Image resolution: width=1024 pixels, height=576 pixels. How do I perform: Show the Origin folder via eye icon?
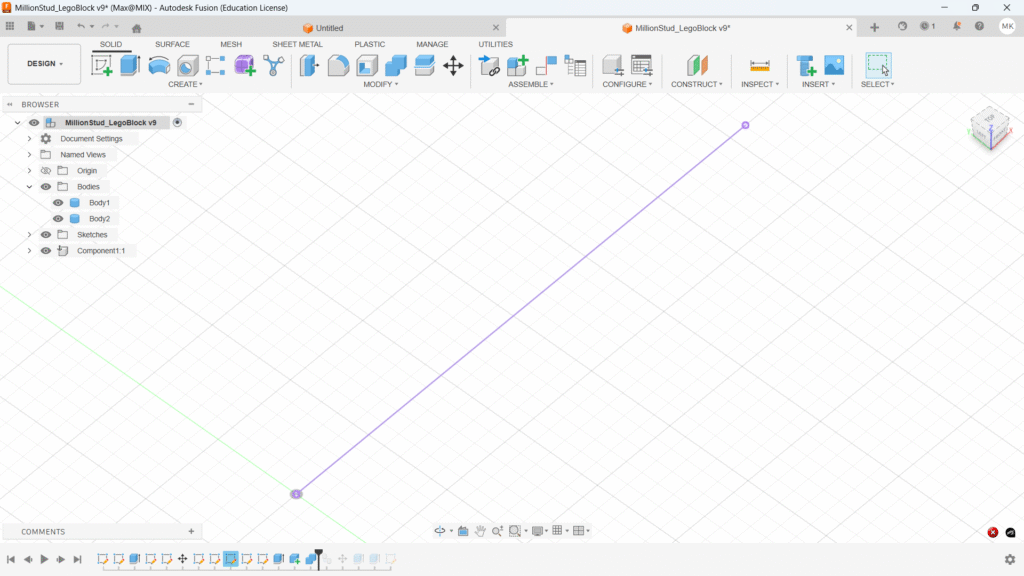pos(46,171)
